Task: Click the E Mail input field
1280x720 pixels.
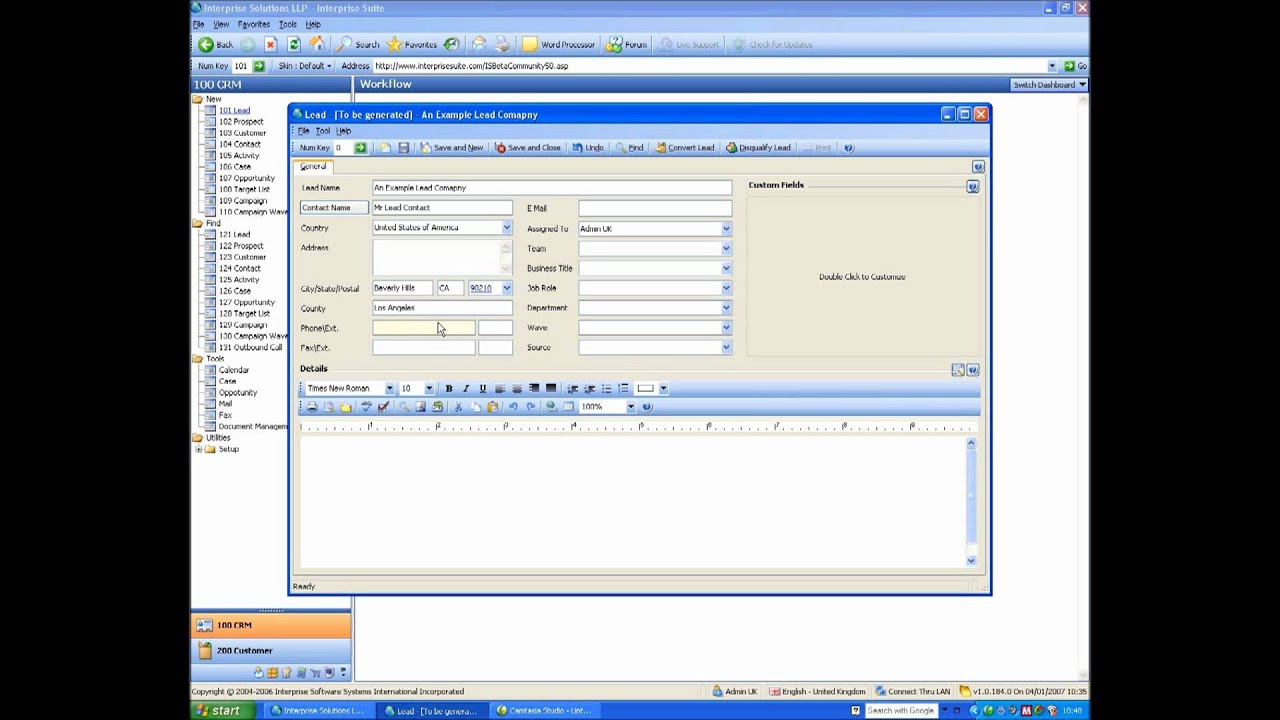Action: (x=654, y=208)
